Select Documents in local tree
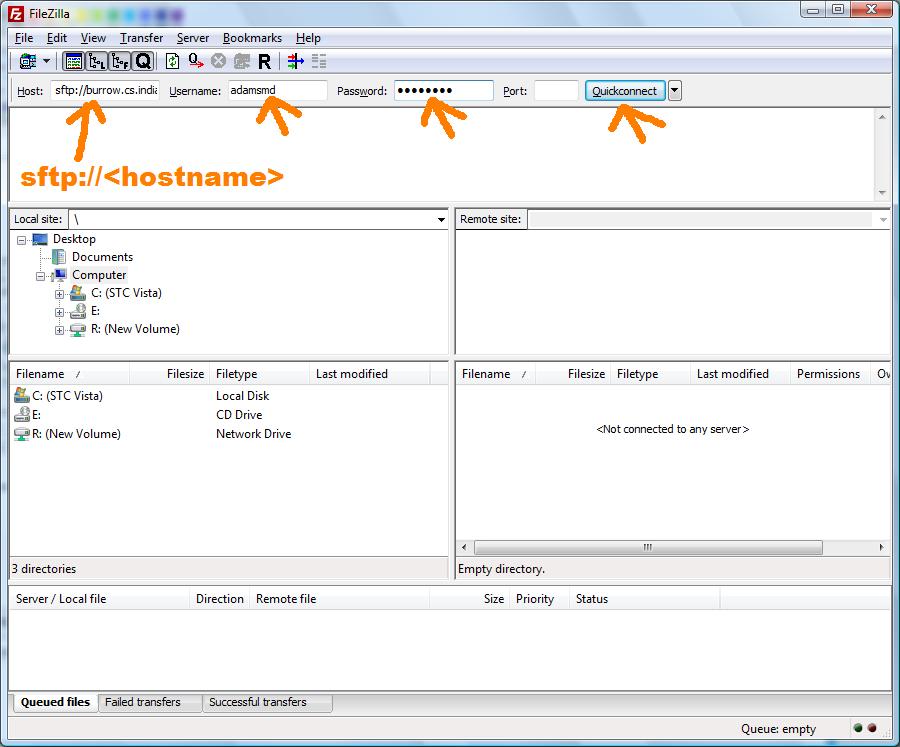 pos(102,257)
